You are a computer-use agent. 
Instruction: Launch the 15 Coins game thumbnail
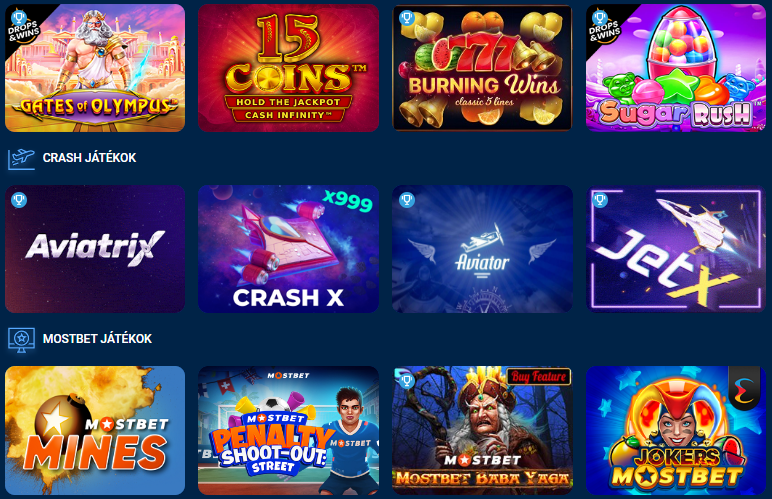pos(289,68)
